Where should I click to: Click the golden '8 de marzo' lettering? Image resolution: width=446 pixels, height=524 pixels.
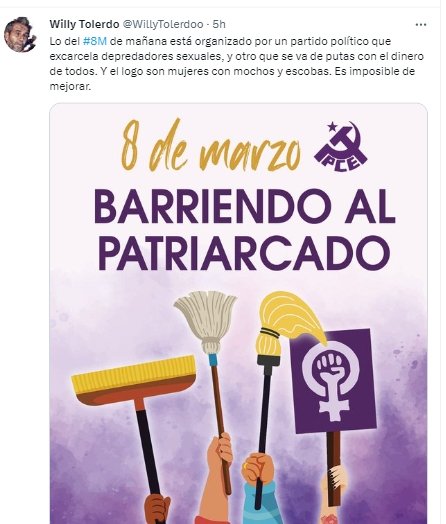tap(210, 146)
